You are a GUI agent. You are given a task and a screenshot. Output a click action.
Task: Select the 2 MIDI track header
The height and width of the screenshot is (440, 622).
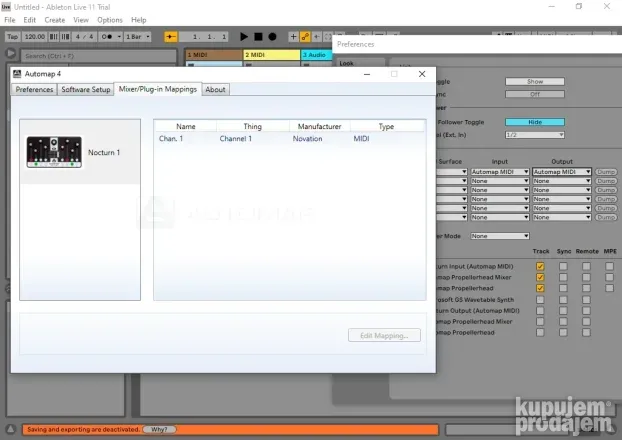pyautogui.click(x=271, y=55)
